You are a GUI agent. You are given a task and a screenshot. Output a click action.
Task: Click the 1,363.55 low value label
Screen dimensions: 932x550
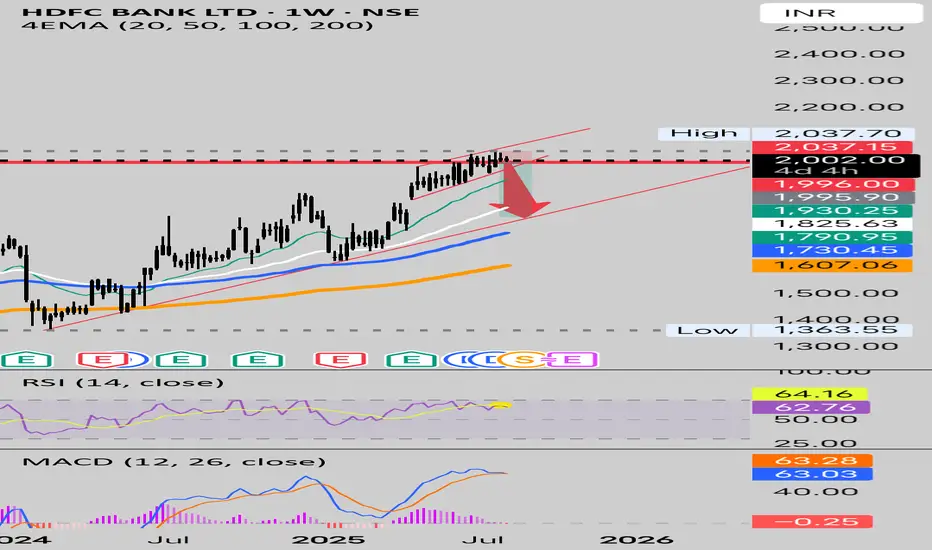coord(832,330)
